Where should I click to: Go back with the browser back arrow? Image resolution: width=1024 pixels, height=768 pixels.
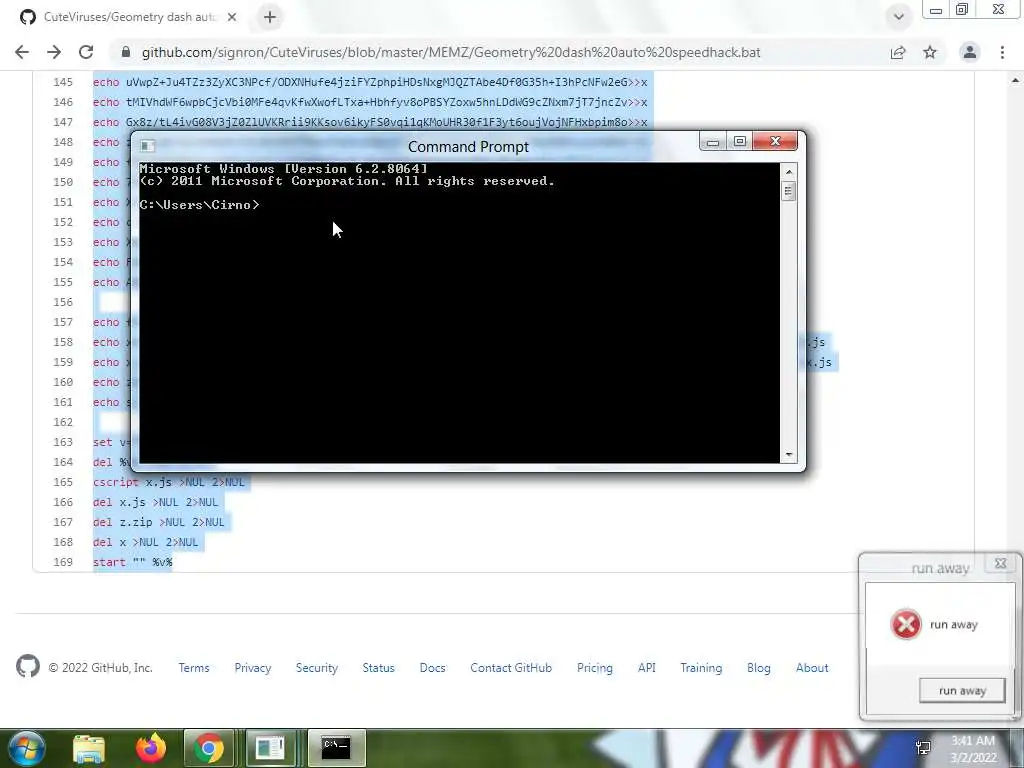[22, 52]
